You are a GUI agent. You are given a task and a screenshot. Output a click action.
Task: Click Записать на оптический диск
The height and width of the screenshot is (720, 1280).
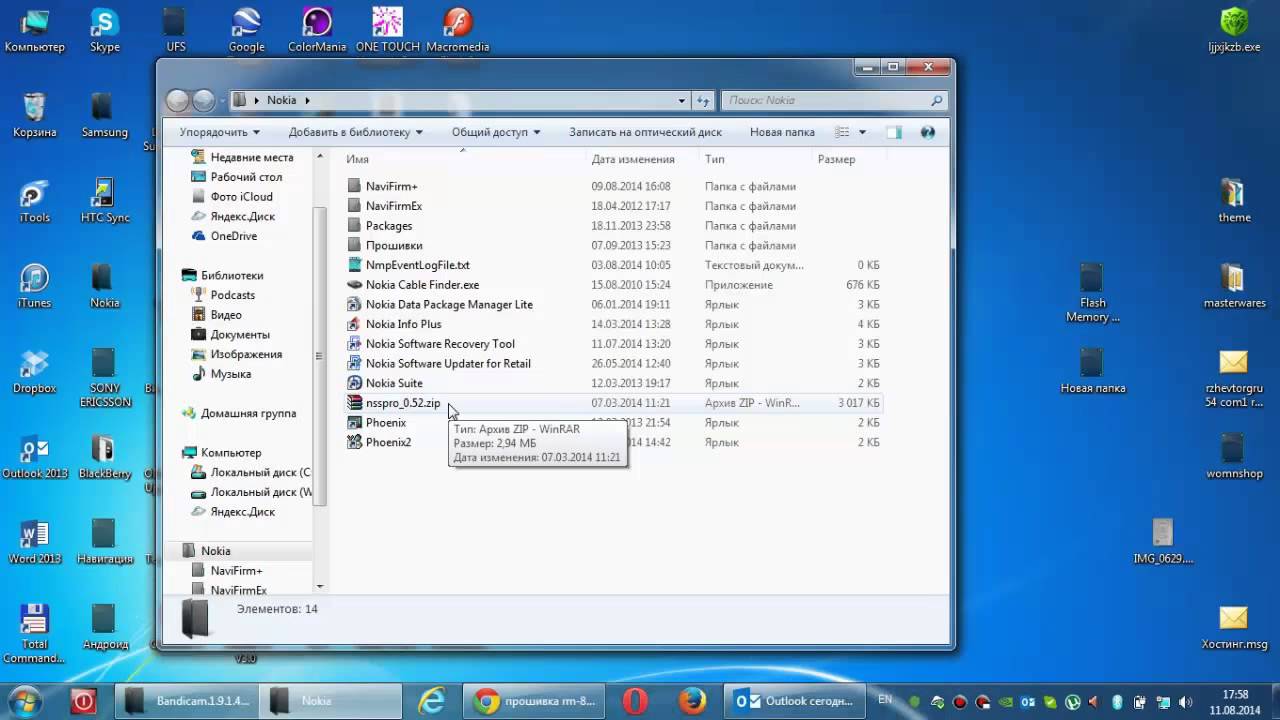point(645,132)
